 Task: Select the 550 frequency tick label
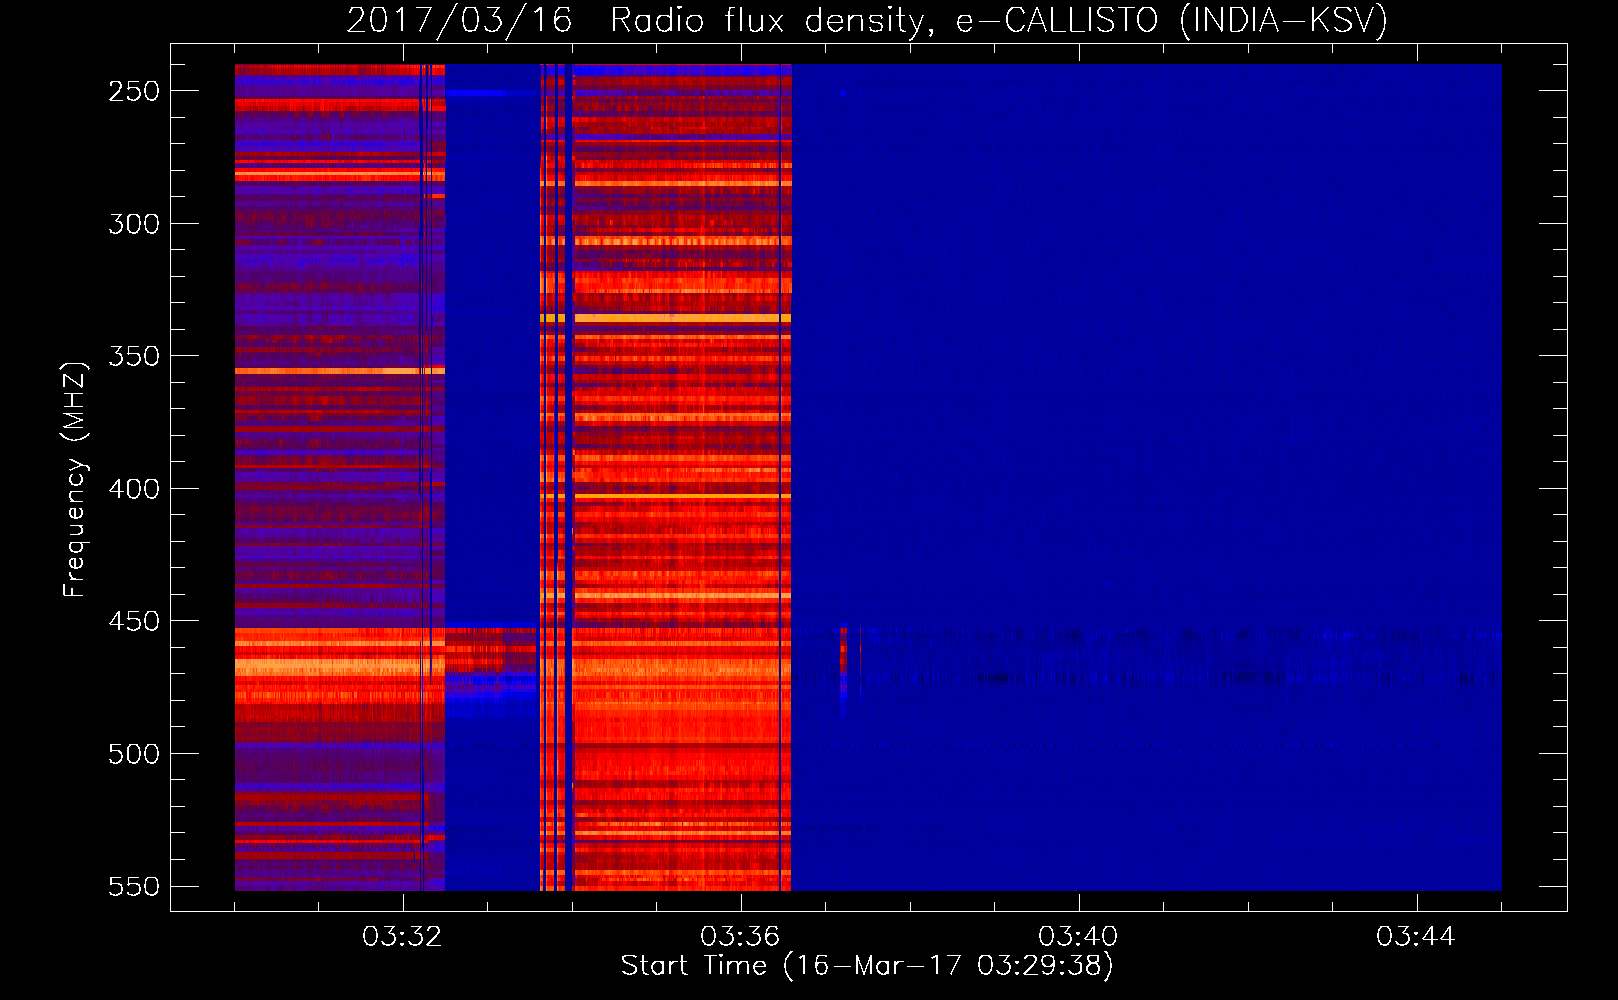click(134, 886)
